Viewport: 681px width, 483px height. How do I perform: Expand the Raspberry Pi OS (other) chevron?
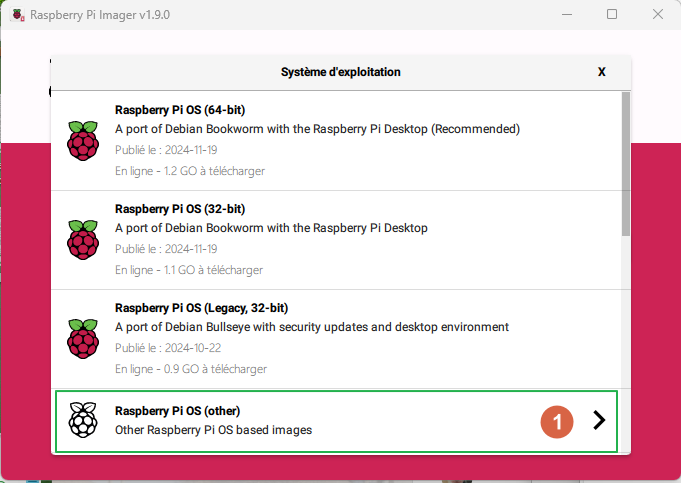point(599,420)
